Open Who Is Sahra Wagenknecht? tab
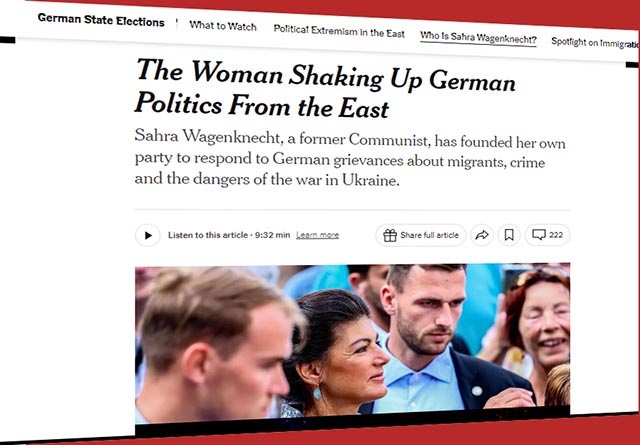640x445 pixels. pos(478,38)
